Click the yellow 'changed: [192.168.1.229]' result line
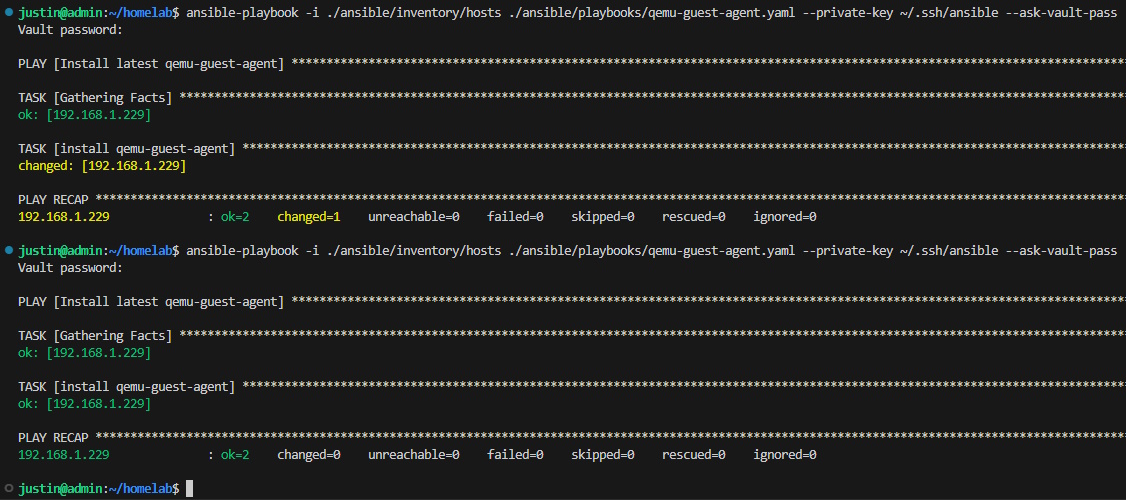 [x=102, y=166]
